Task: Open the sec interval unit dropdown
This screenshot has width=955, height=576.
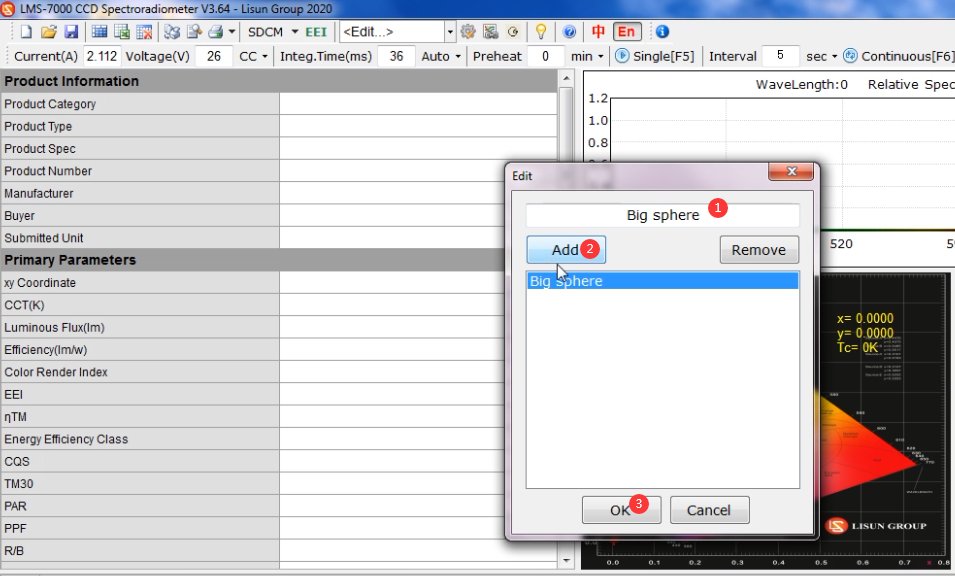Action: [x=821, y=56]
